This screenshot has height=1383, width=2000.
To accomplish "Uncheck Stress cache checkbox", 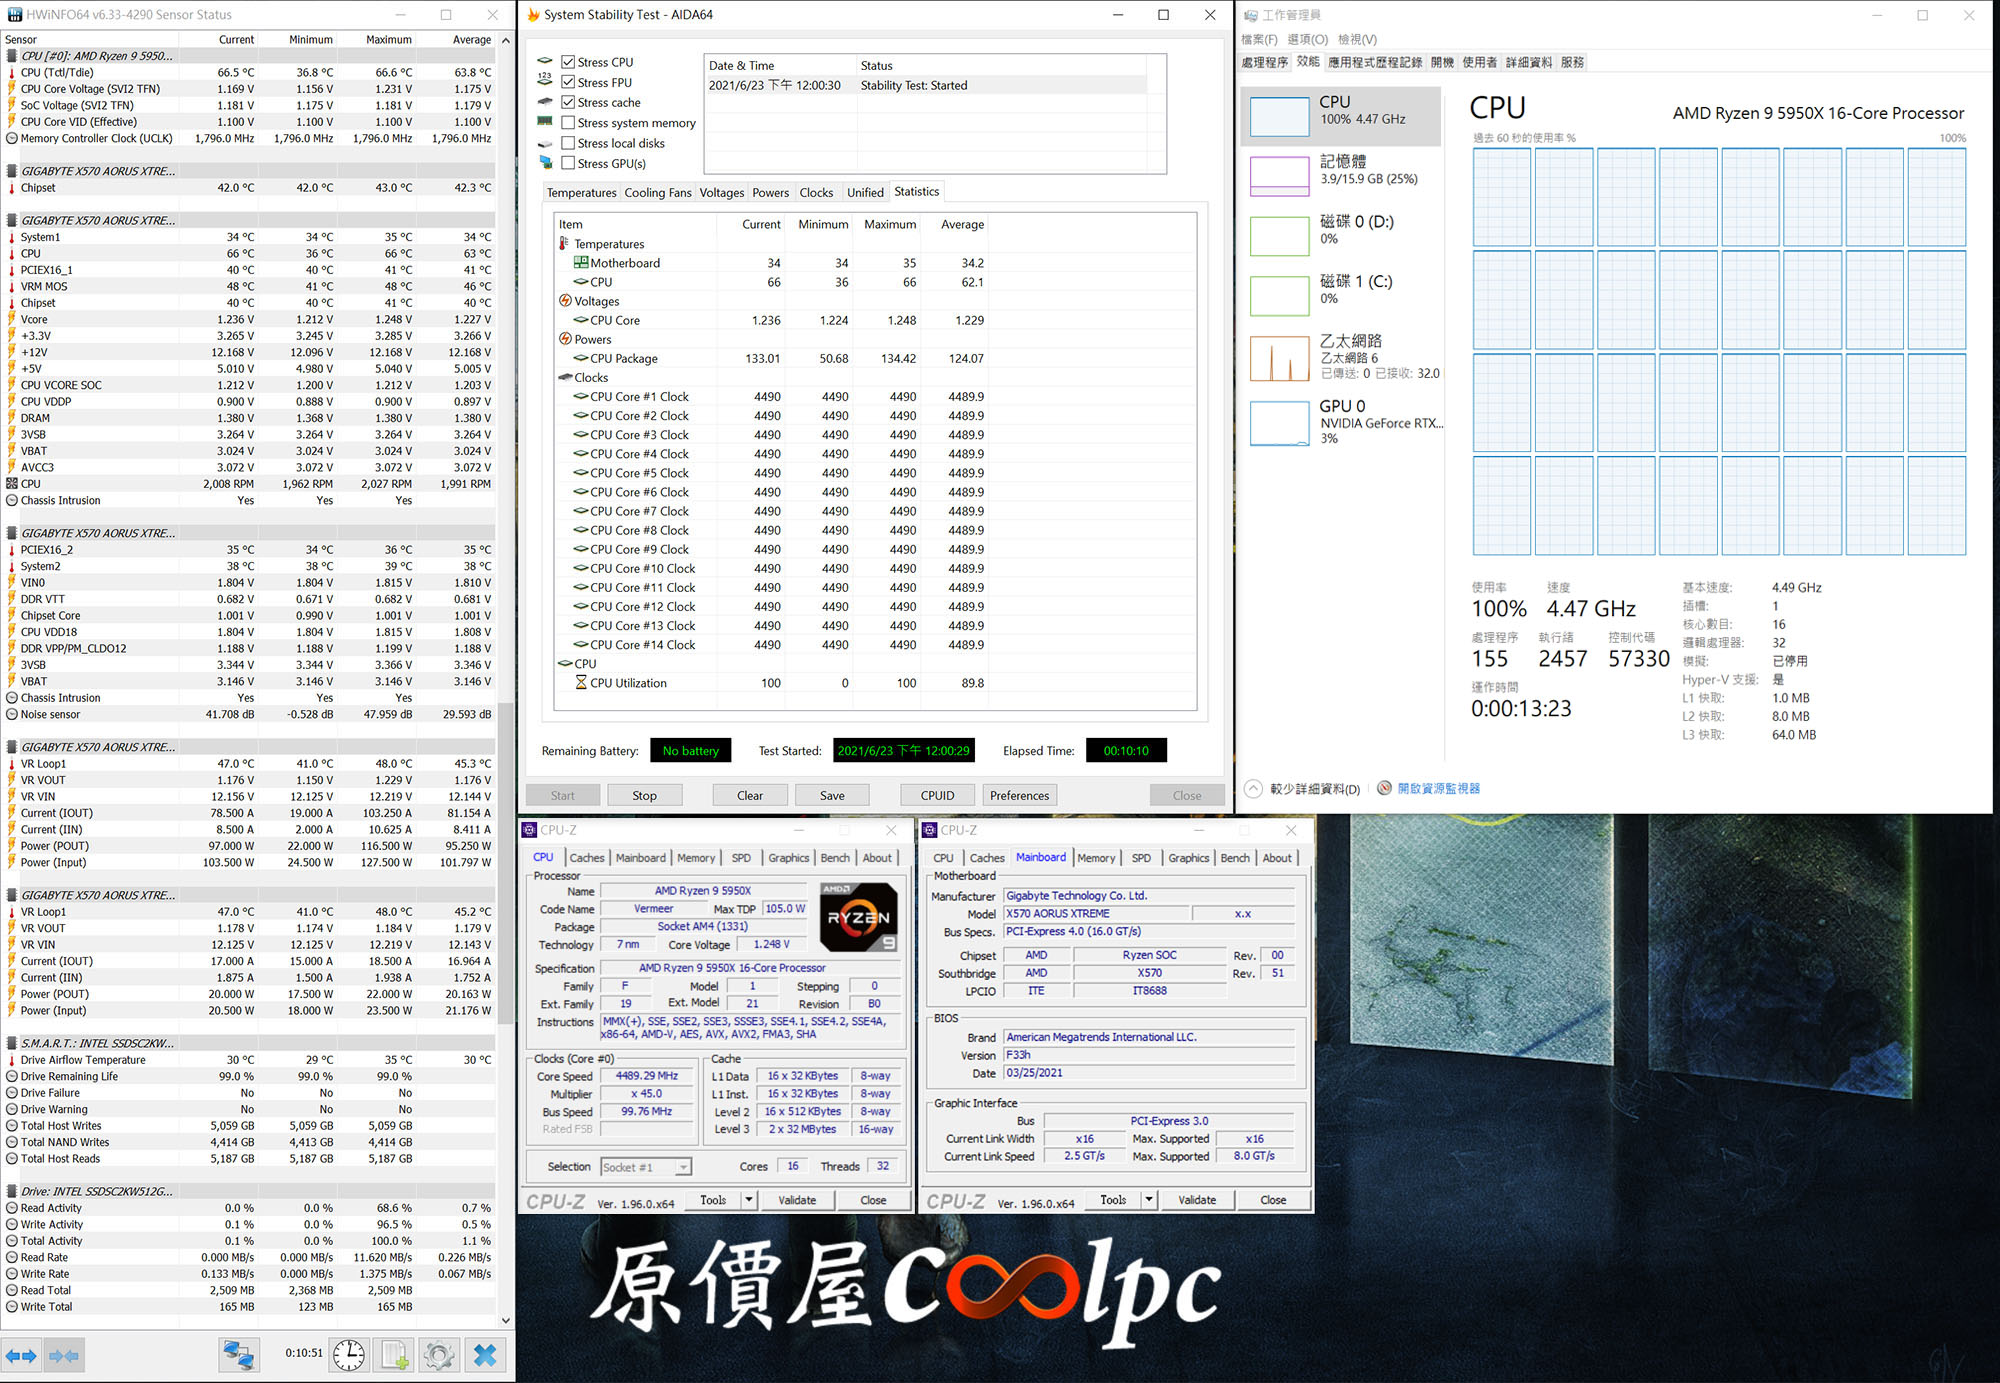I will click(x=568, y=102).
